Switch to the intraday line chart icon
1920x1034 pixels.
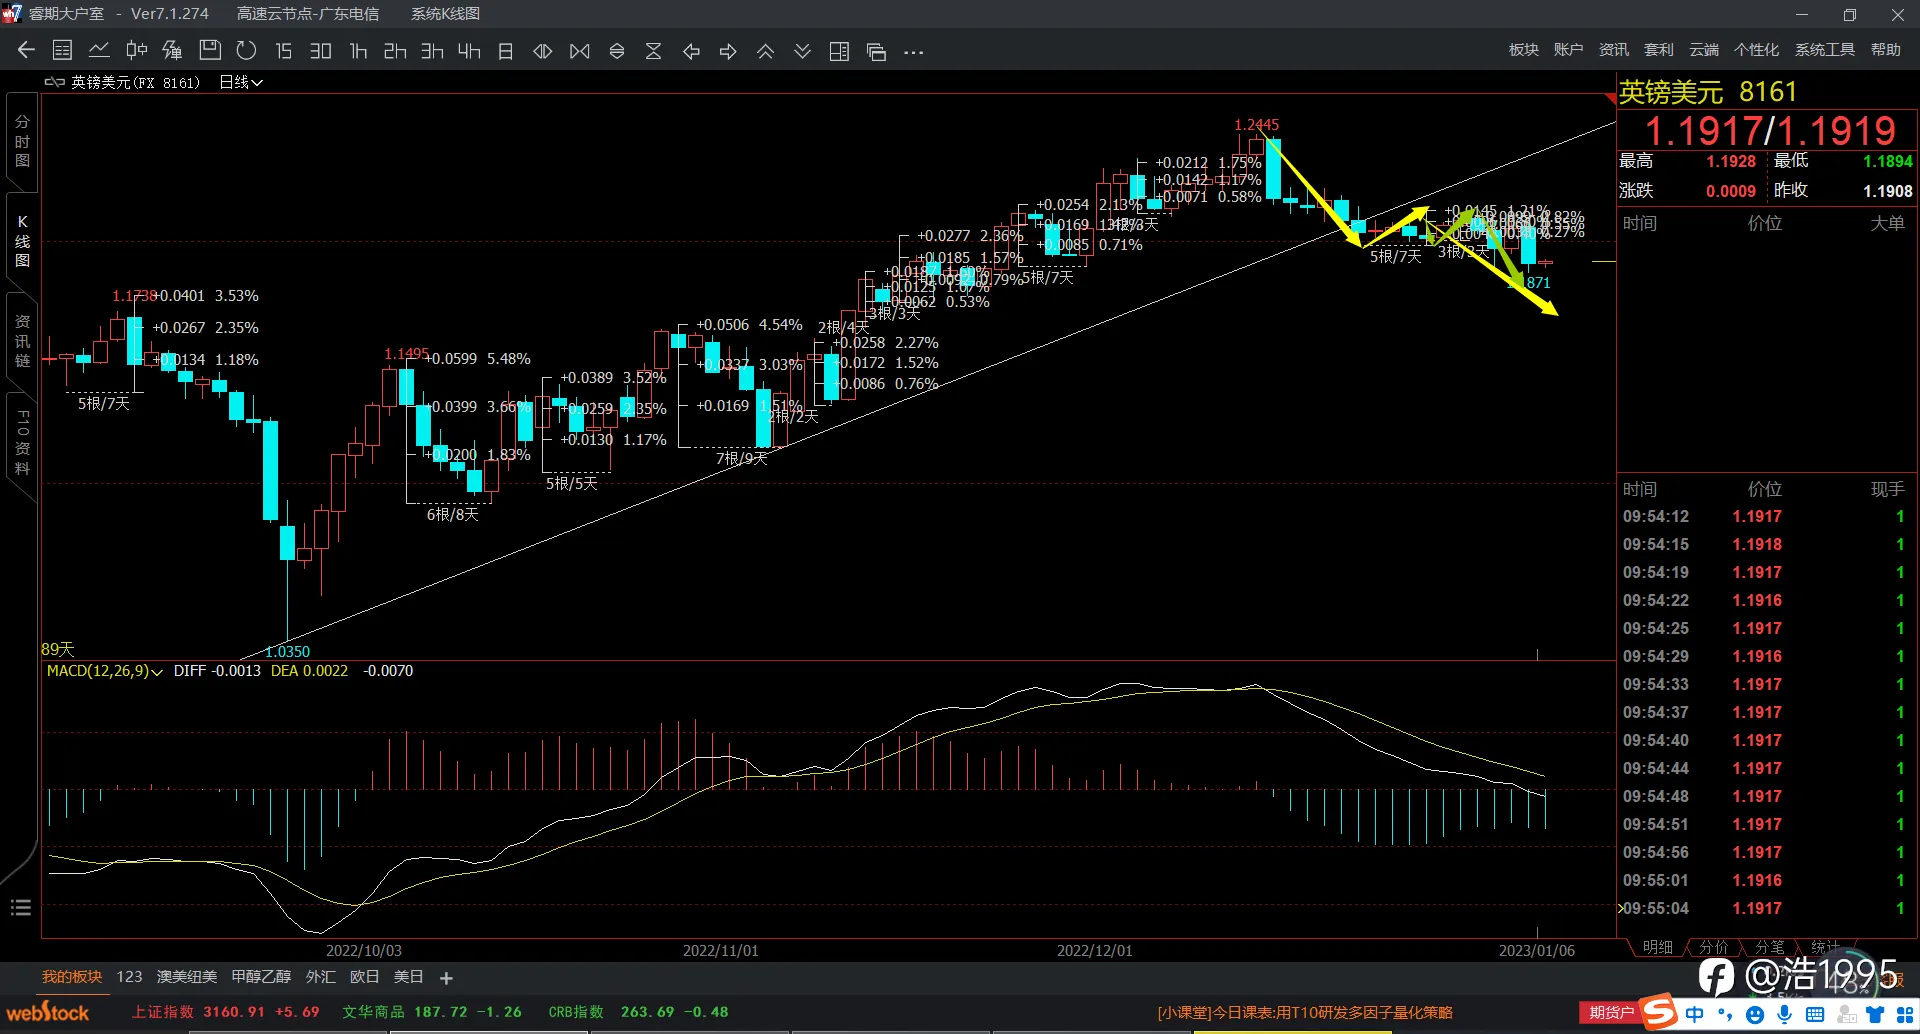[99, 51]
